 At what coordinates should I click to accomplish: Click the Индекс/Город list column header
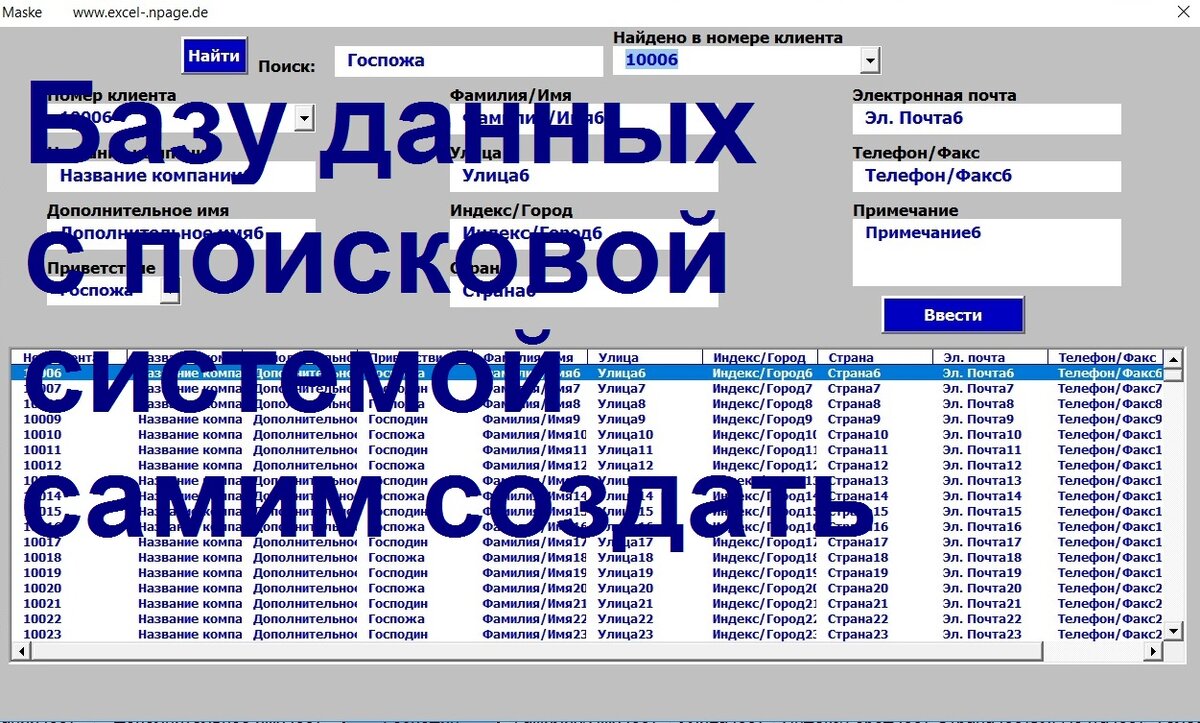(759, 358)
